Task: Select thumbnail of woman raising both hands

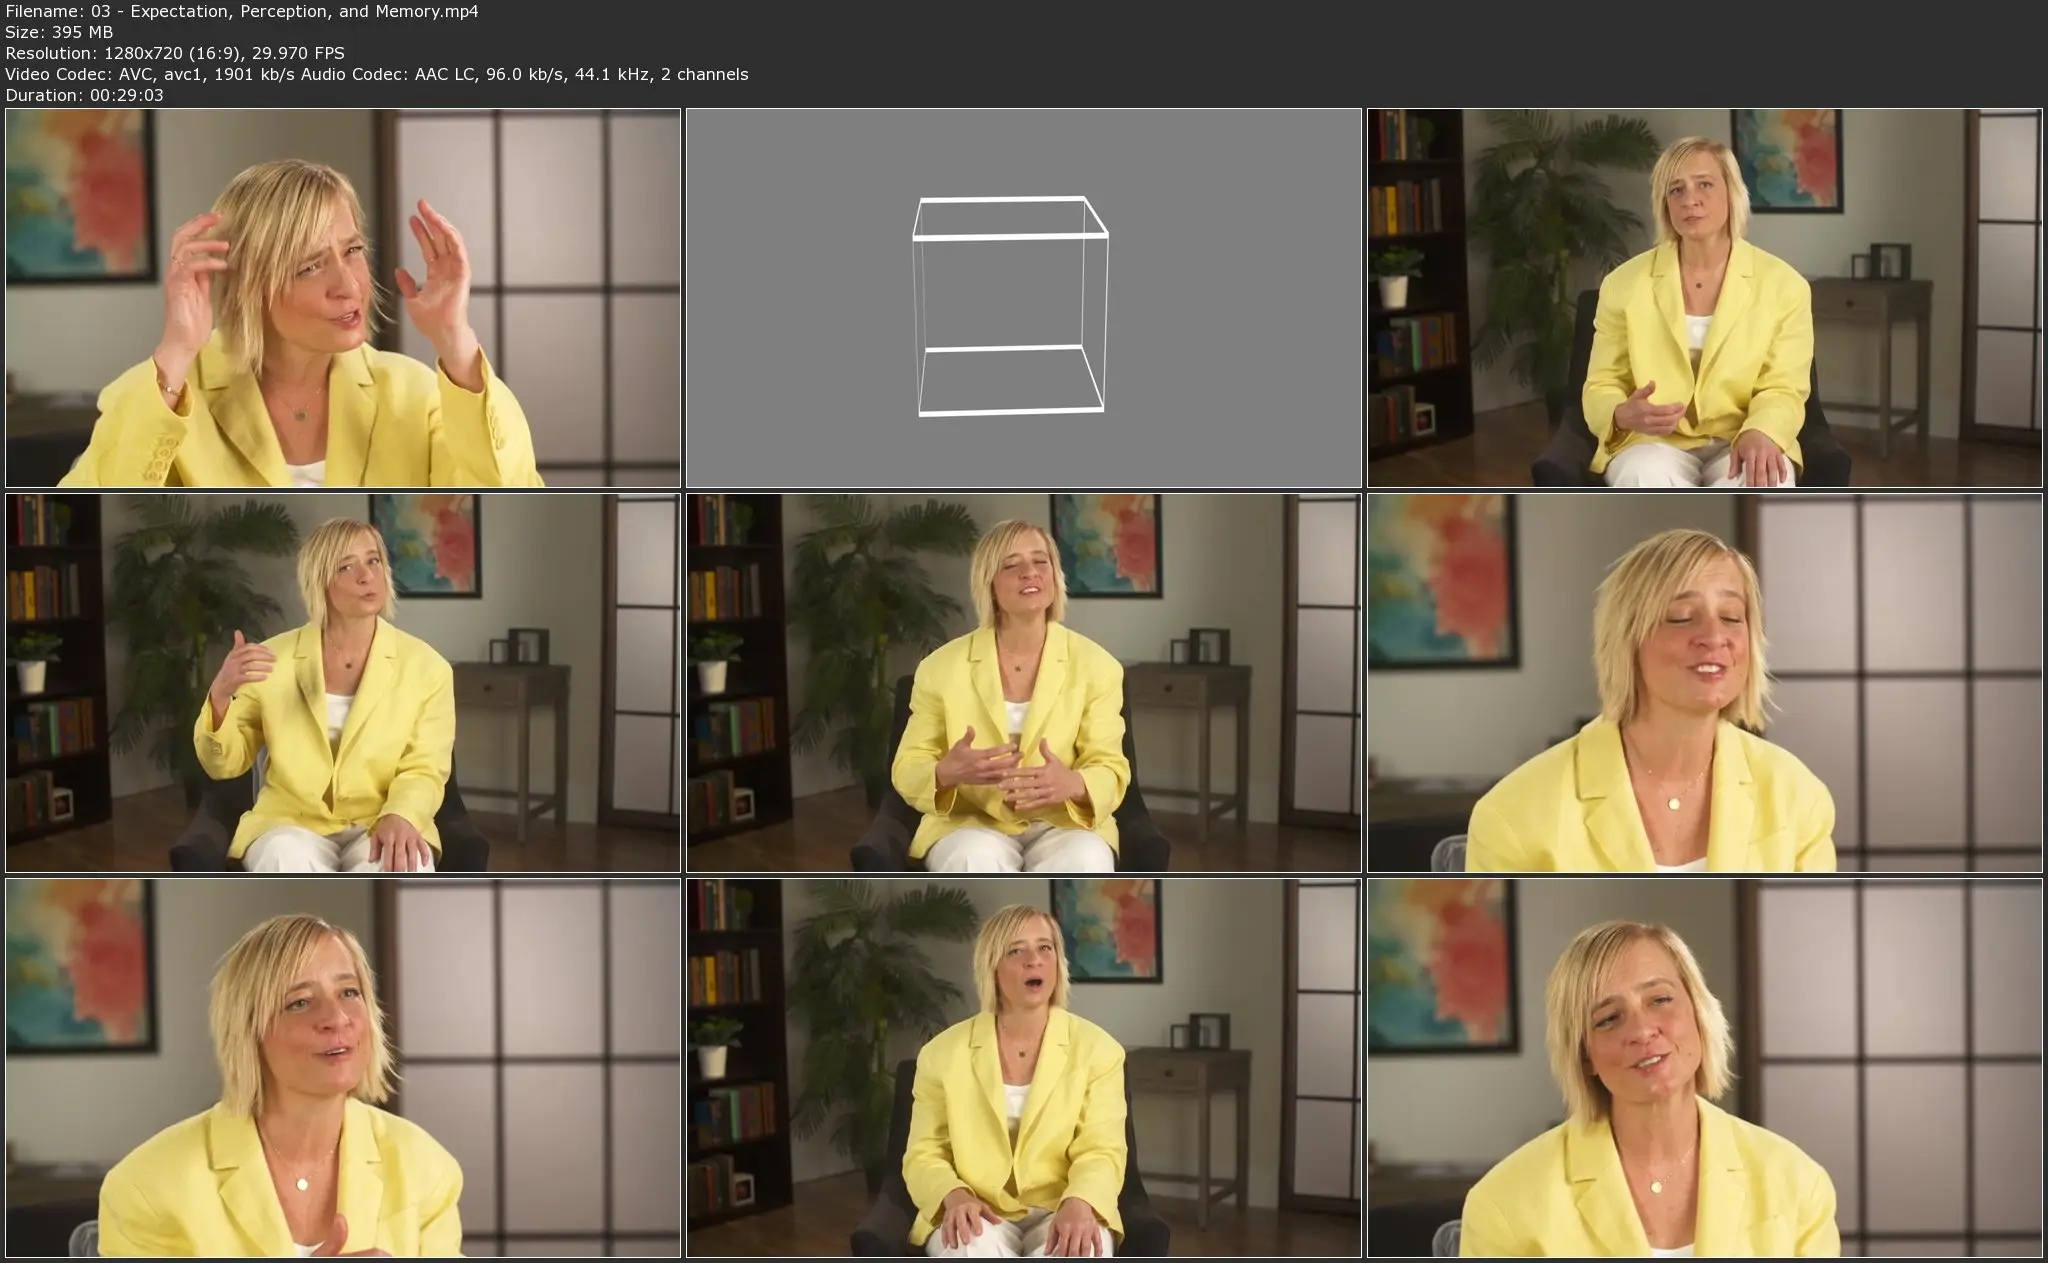Action: [x=343, y=298]
